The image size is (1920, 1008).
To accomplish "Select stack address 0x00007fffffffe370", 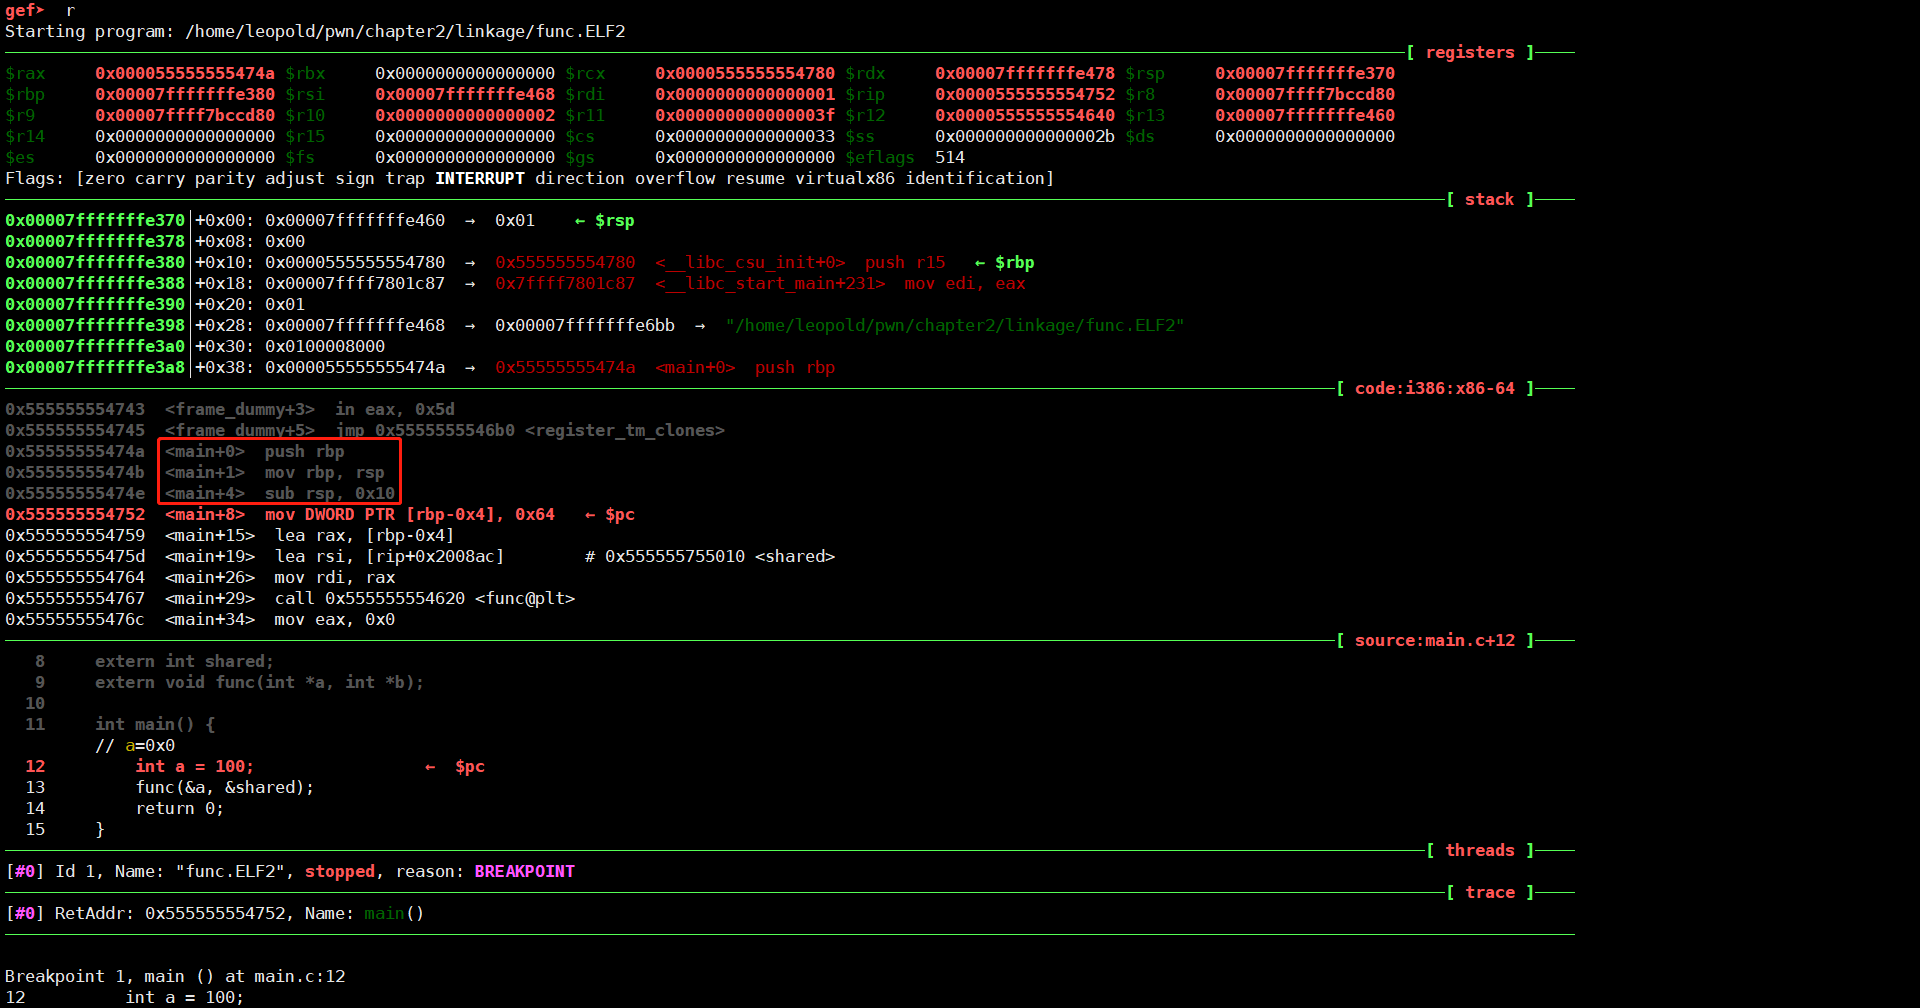I will 95,220.
